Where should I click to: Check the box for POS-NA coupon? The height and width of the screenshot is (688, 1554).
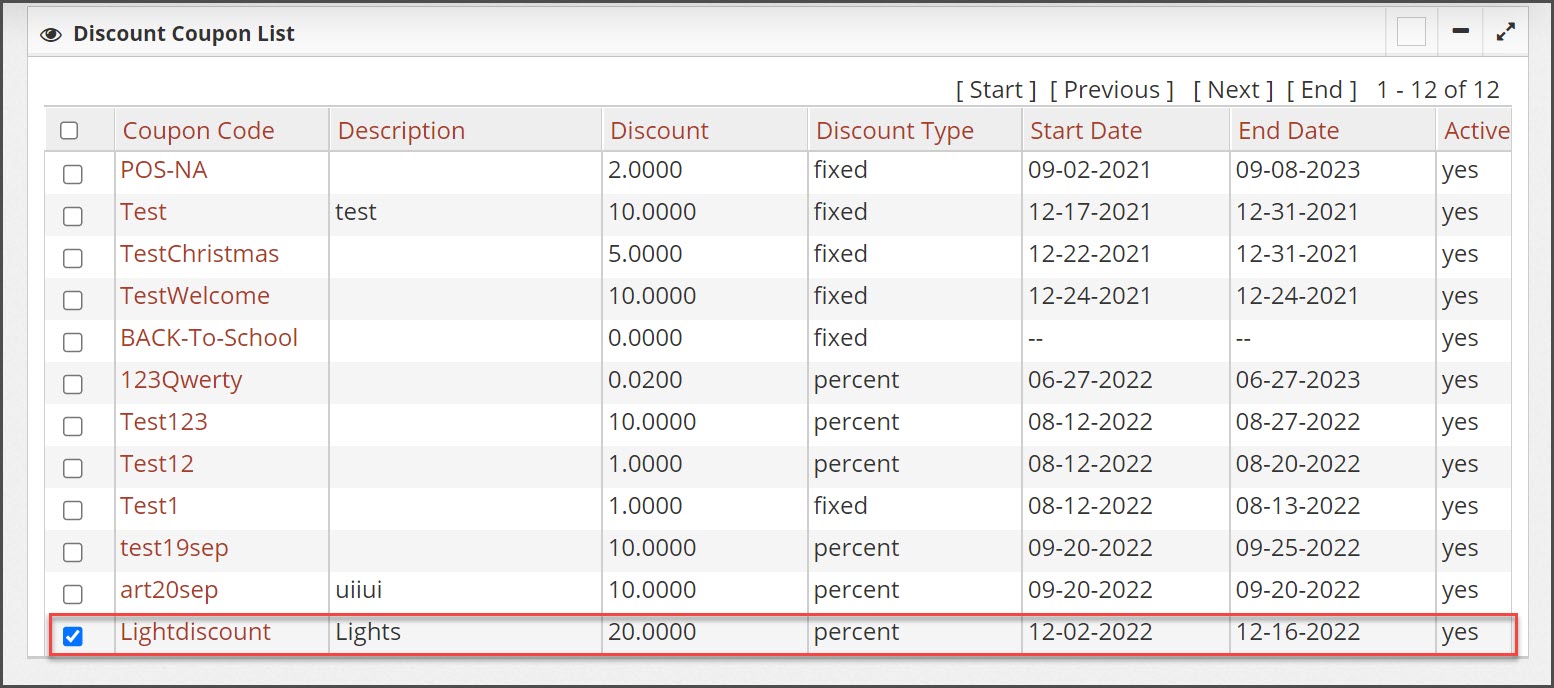(x=73, y=174)
